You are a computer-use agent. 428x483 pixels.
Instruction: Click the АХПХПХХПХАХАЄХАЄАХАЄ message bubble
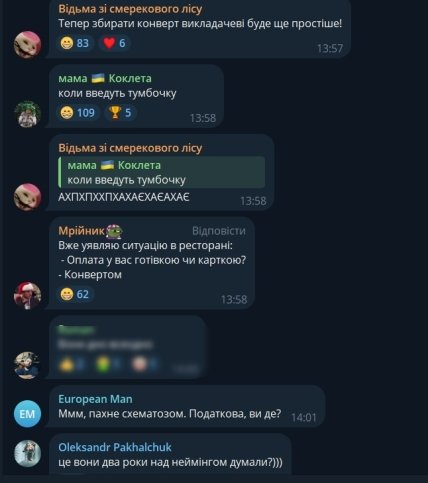(161, 172)
